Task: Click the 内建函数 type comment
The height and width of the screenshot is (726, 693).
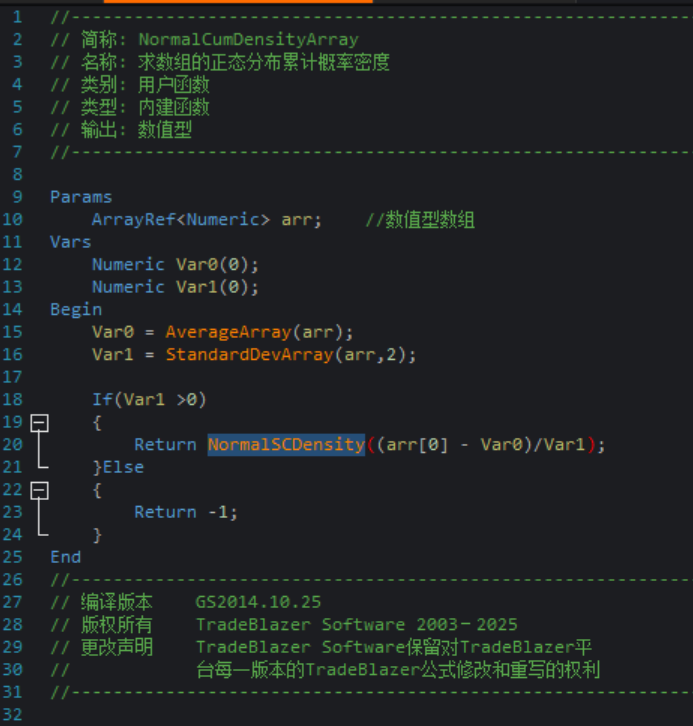Action: [174, 107]
